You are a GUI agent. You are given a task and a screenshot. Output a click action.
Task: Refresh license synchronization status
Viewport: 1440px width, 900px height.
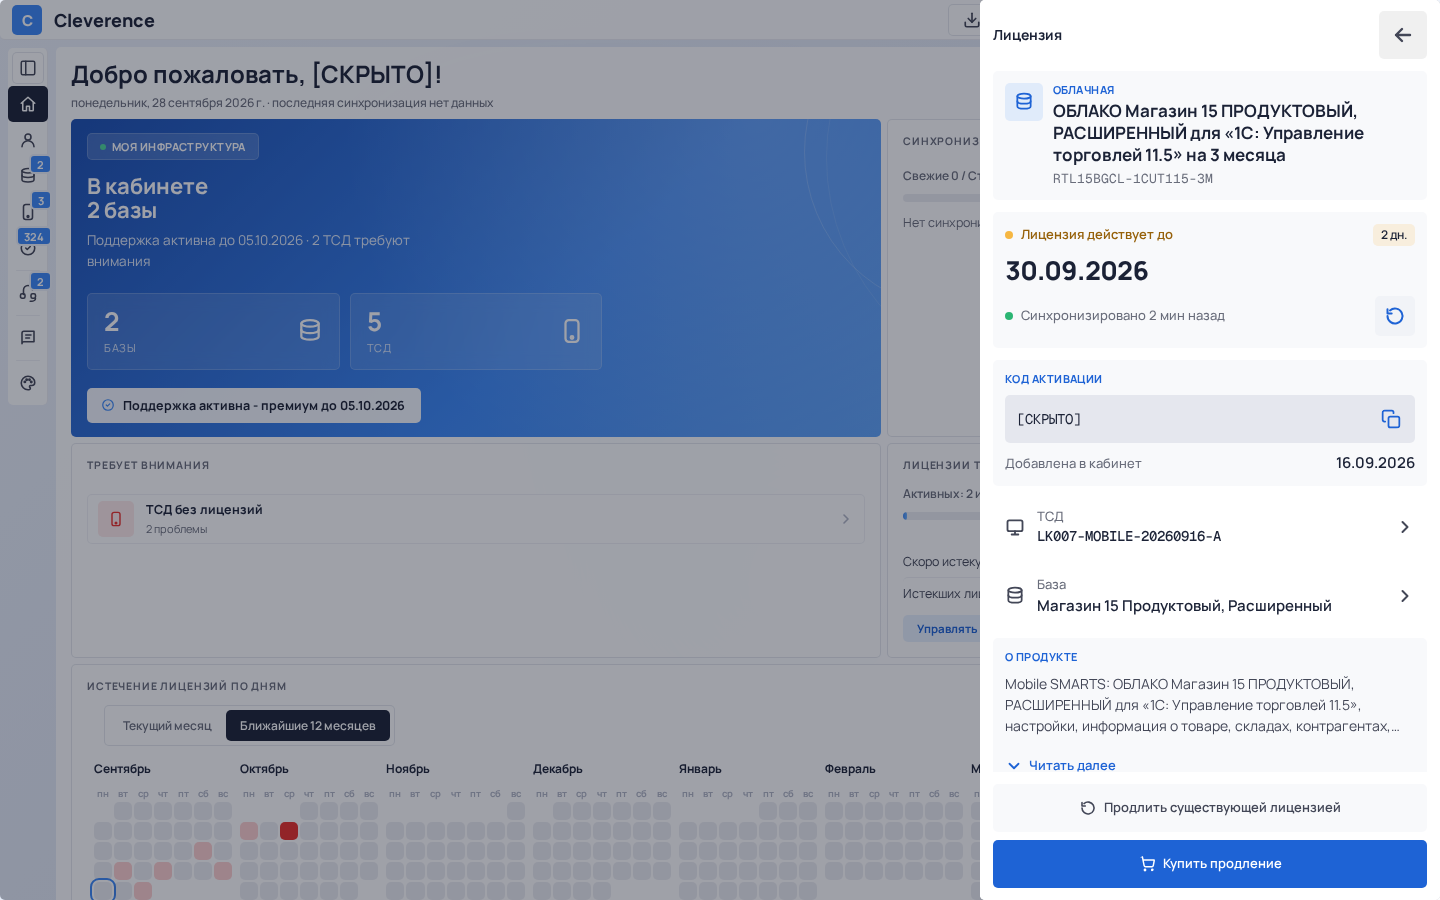(1395, 316)
